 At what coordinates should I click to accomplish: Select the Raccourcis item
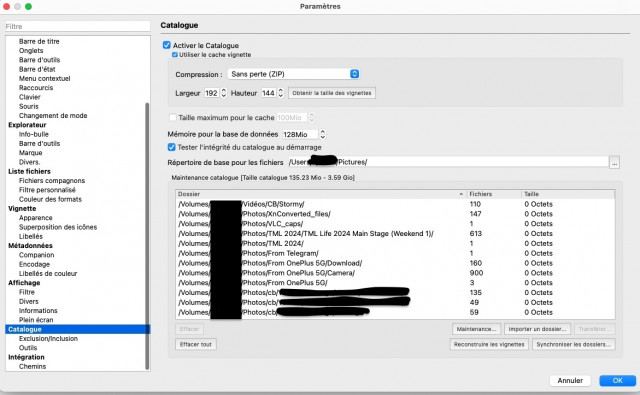[x=36, y=88]
